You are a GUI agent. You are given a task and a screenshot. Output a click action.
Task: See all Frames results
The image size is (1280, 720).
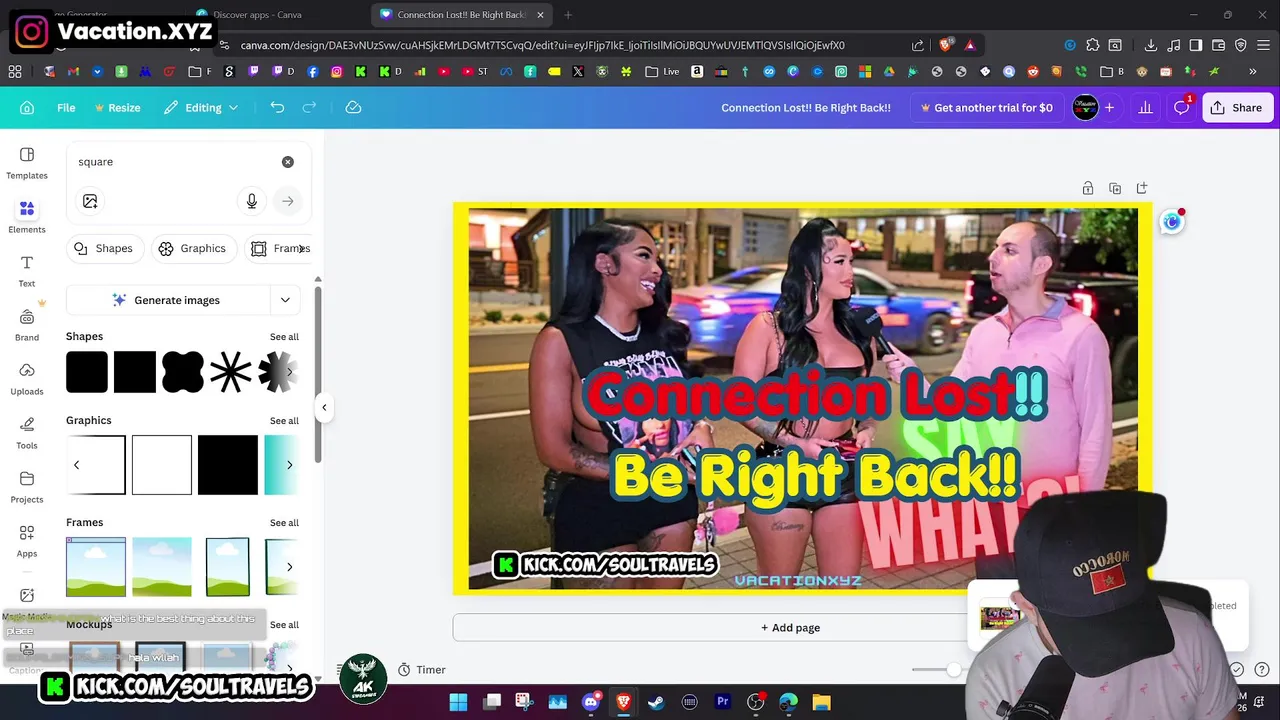pos(284,523)
